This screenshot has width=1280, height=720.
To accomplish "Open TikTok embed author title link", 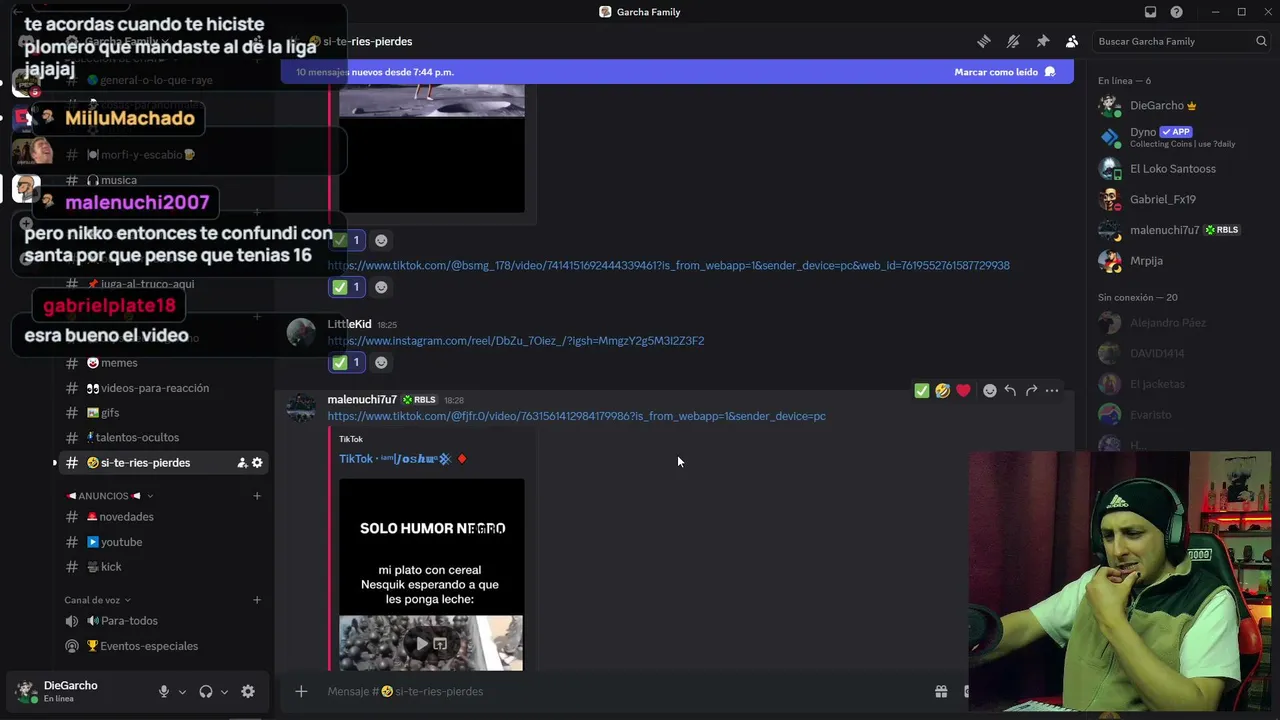I will pyautogui.click(x=395, y=459).
